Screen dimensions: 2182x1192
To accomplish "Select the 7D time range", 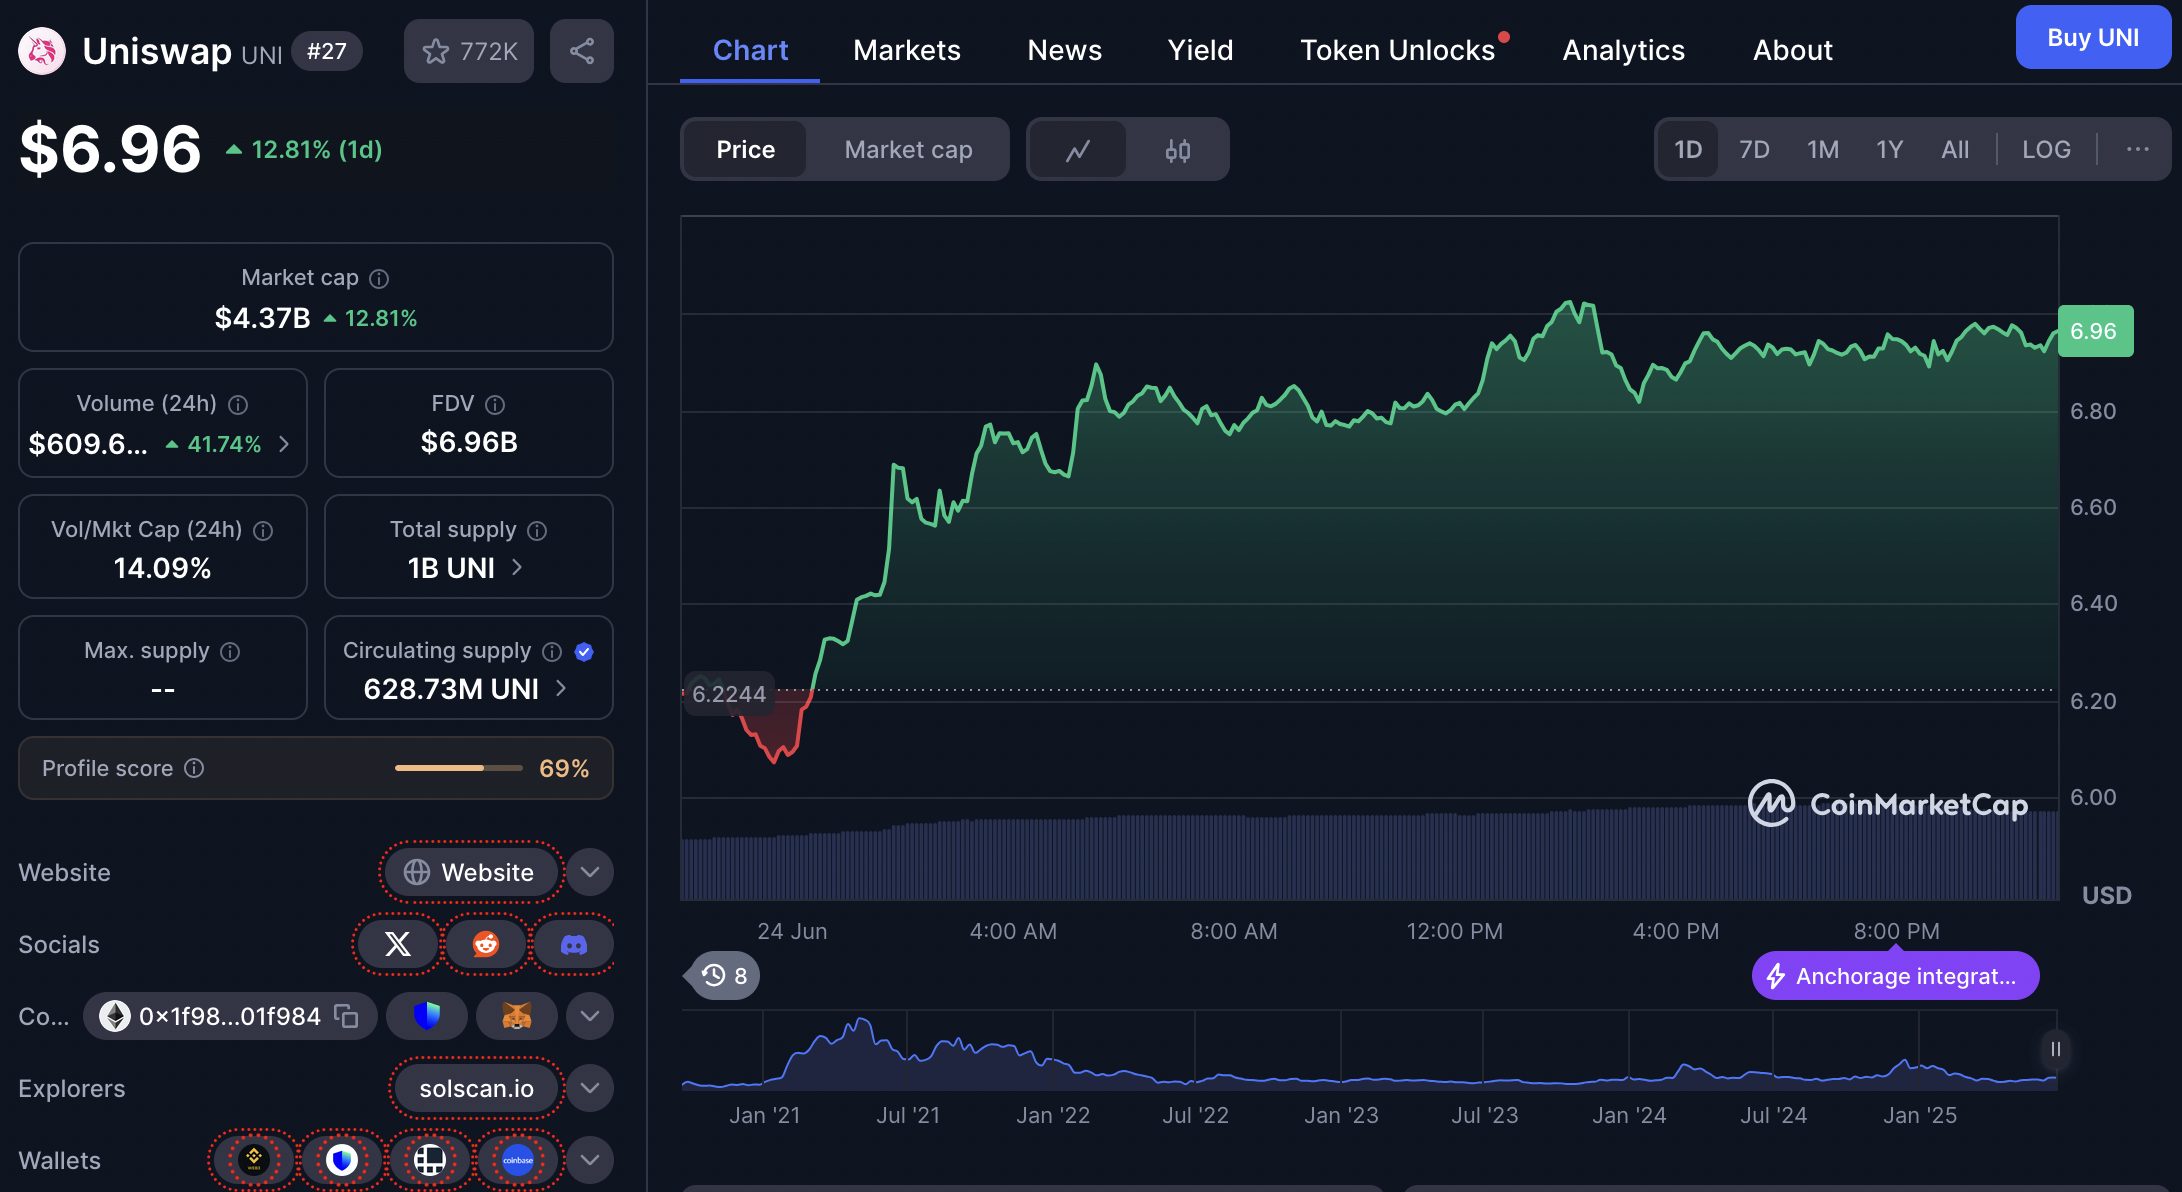I will click(x=1754, y=150).
